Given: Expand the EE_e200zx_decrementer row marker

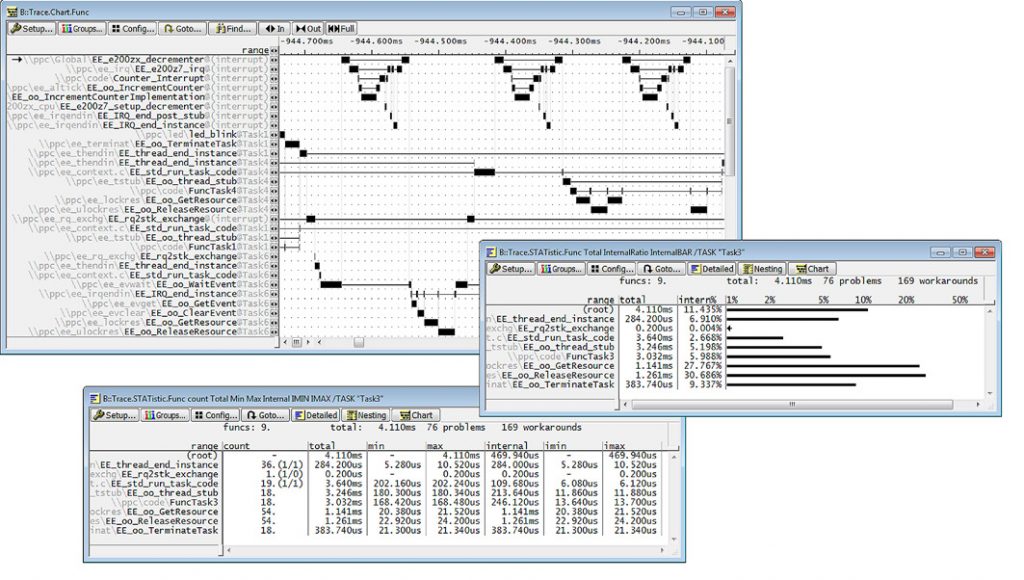Looking at the screenshot, I should point(274,61).
